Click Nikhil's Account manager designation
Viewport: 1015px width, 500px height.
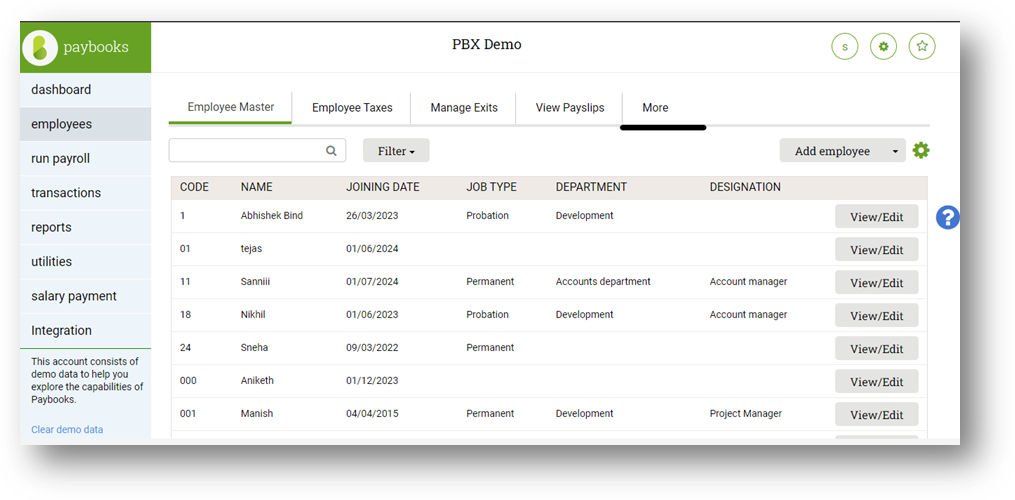pyautogui.click(x=748, y=315)
